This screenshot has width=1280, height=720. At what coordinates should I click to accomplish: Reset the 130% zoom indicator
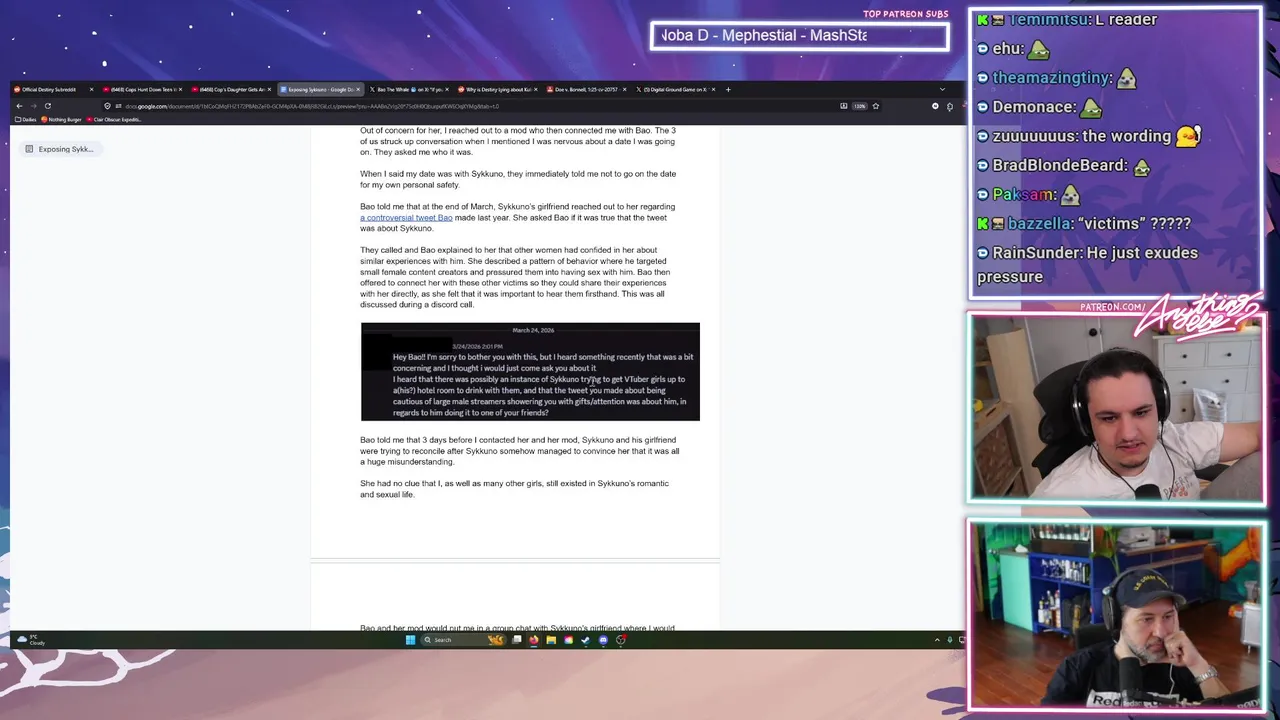[x=859, y=106]
